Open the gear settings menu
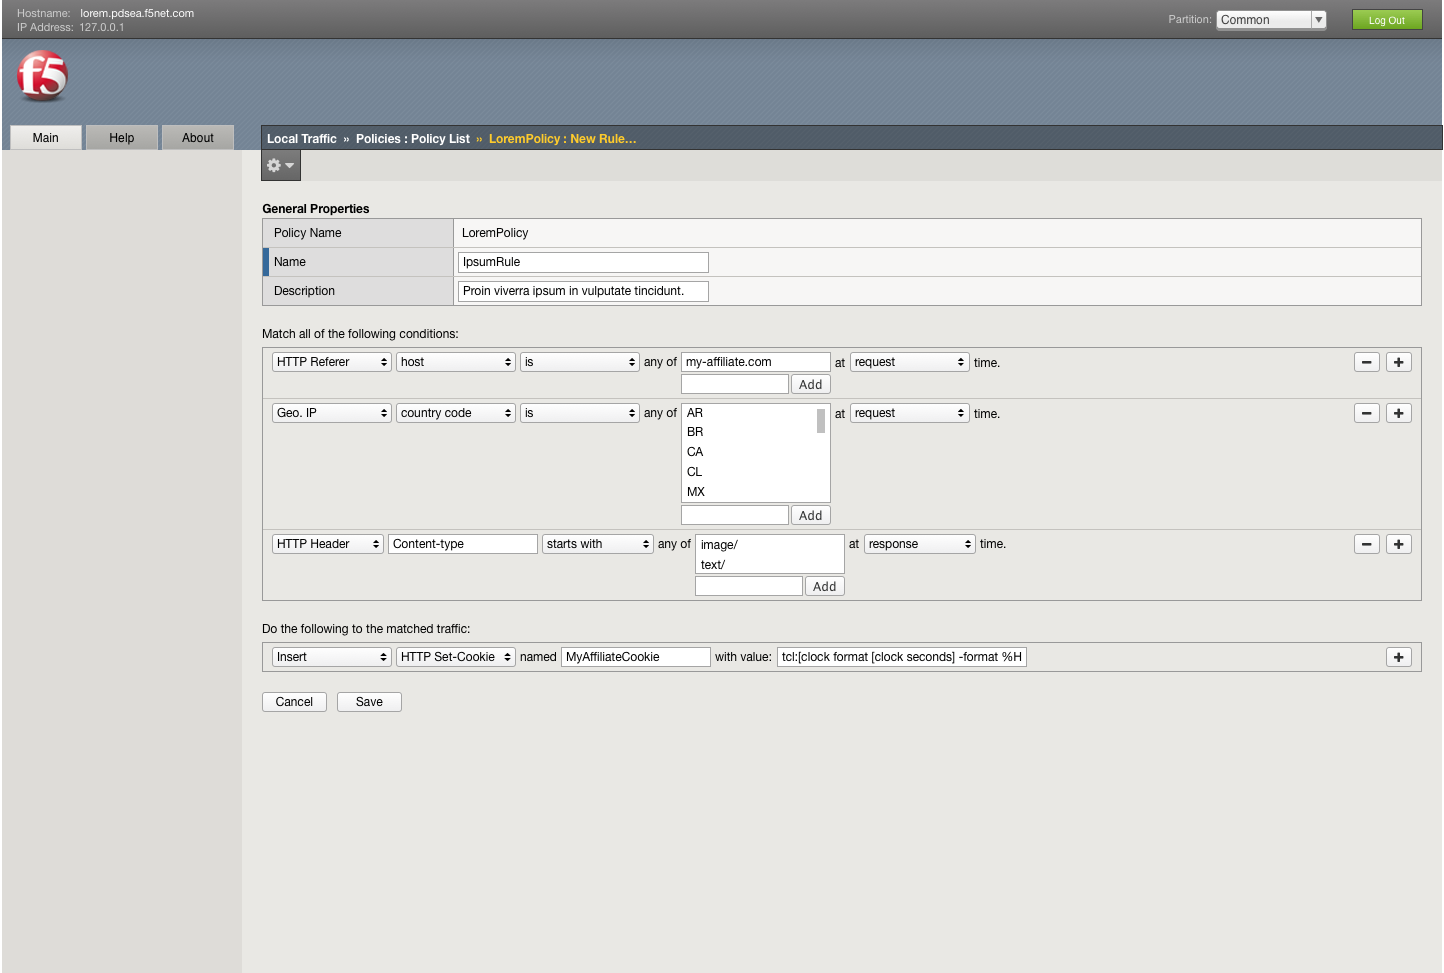 [281, 165]
